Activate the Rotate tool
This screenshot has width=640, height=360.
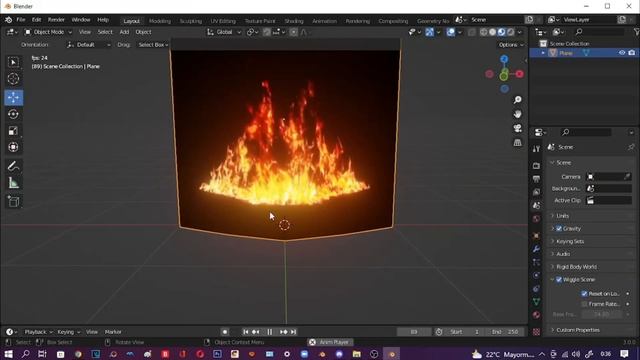click(13, 114)
